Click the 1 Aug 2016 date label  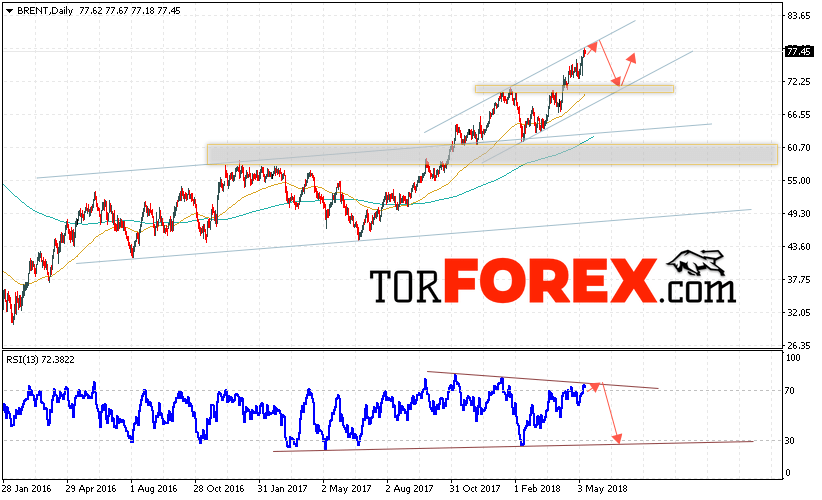click(x=154, y=489)
